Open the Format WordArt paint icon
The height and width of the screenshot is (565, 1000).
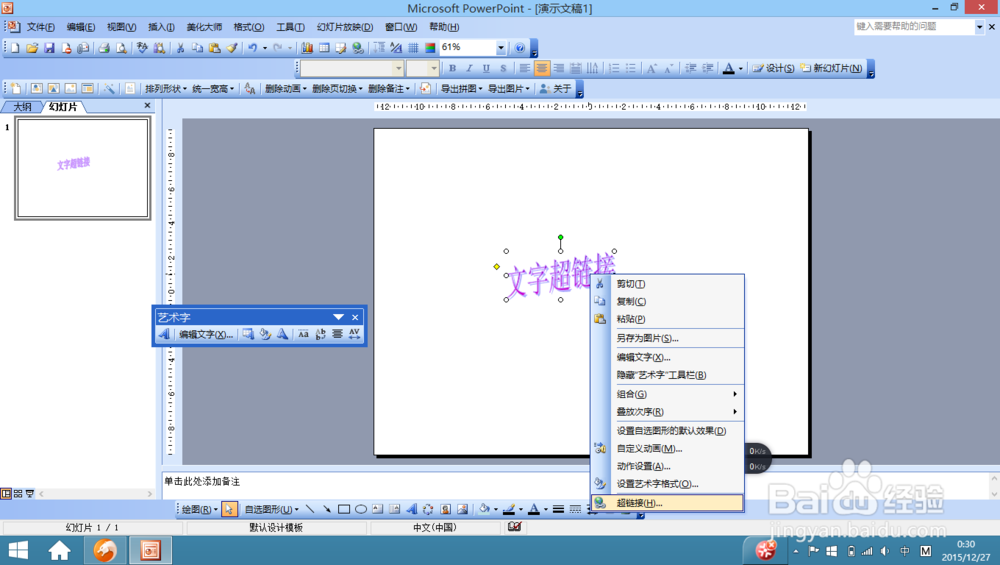265,334
